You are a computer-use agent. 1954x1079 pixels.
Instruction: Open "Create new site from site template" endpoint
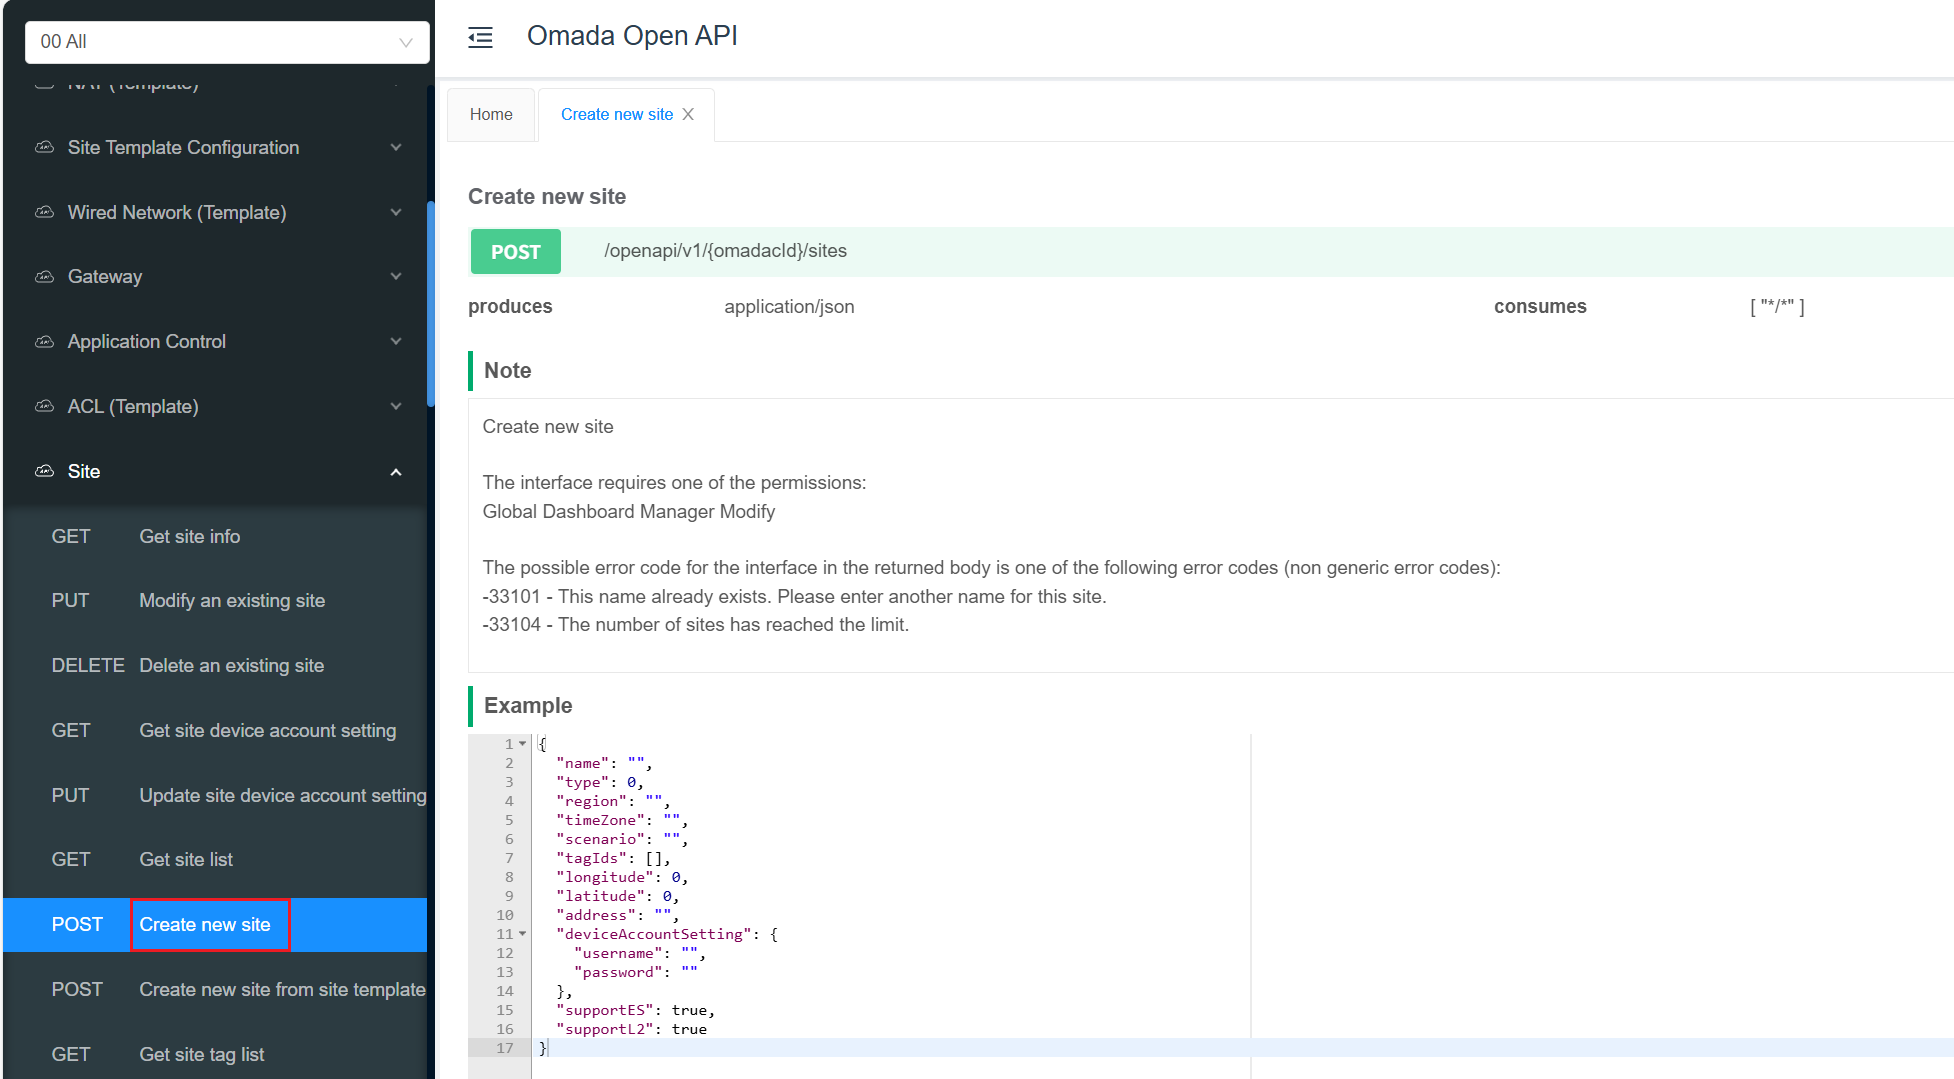[282, 989]
